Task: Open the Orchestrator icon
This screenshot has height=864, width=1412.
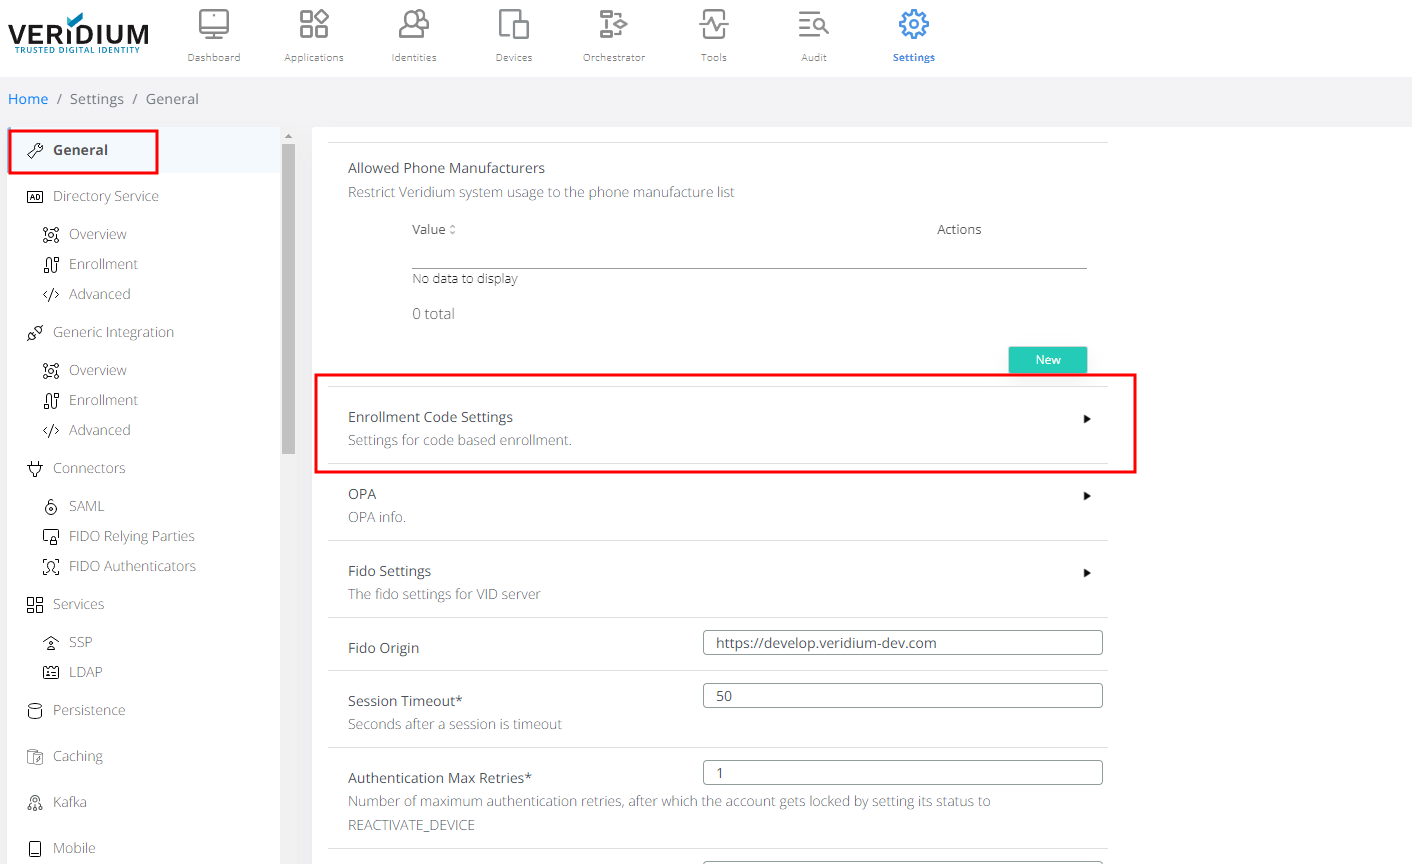Action: pyautogui.click(x=613, y=25)
